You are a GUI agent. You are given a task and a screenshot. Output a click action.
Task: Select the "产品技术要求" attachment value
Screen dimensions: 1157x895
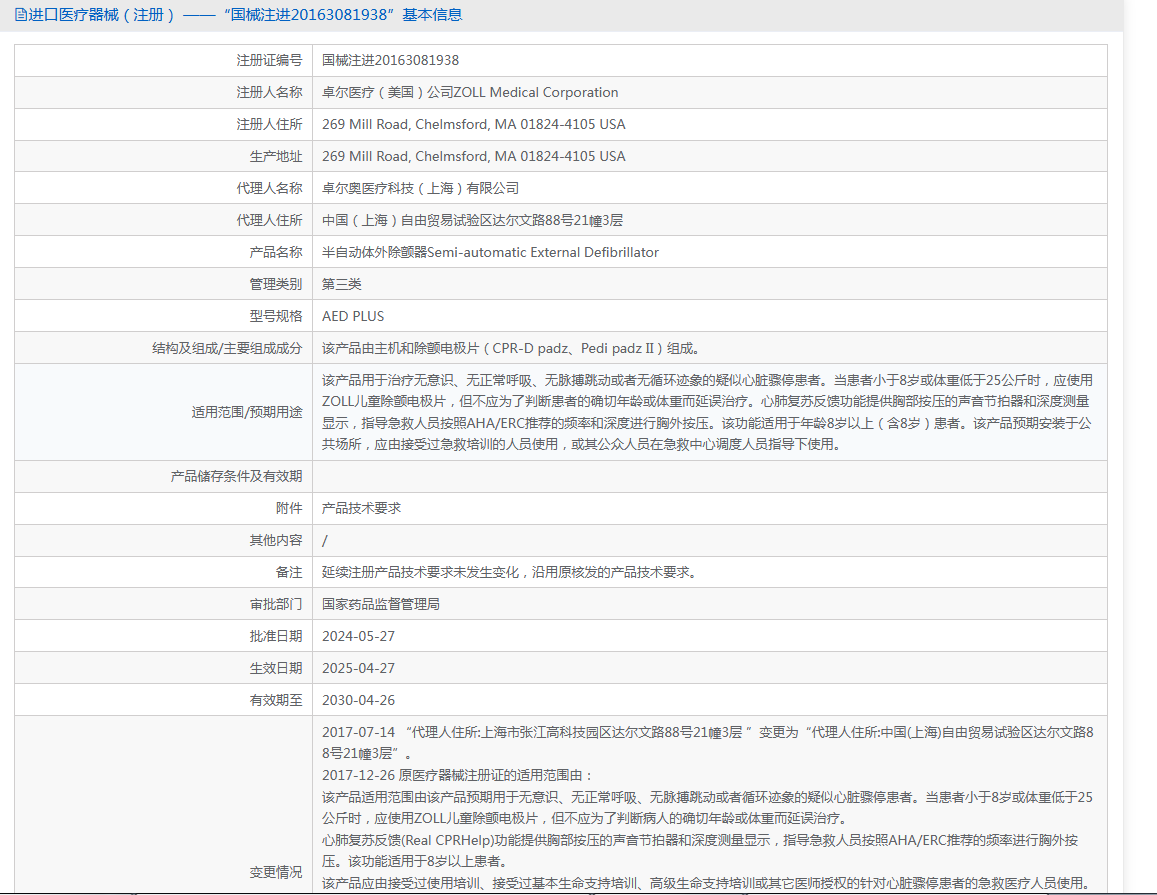pos(362,508)
